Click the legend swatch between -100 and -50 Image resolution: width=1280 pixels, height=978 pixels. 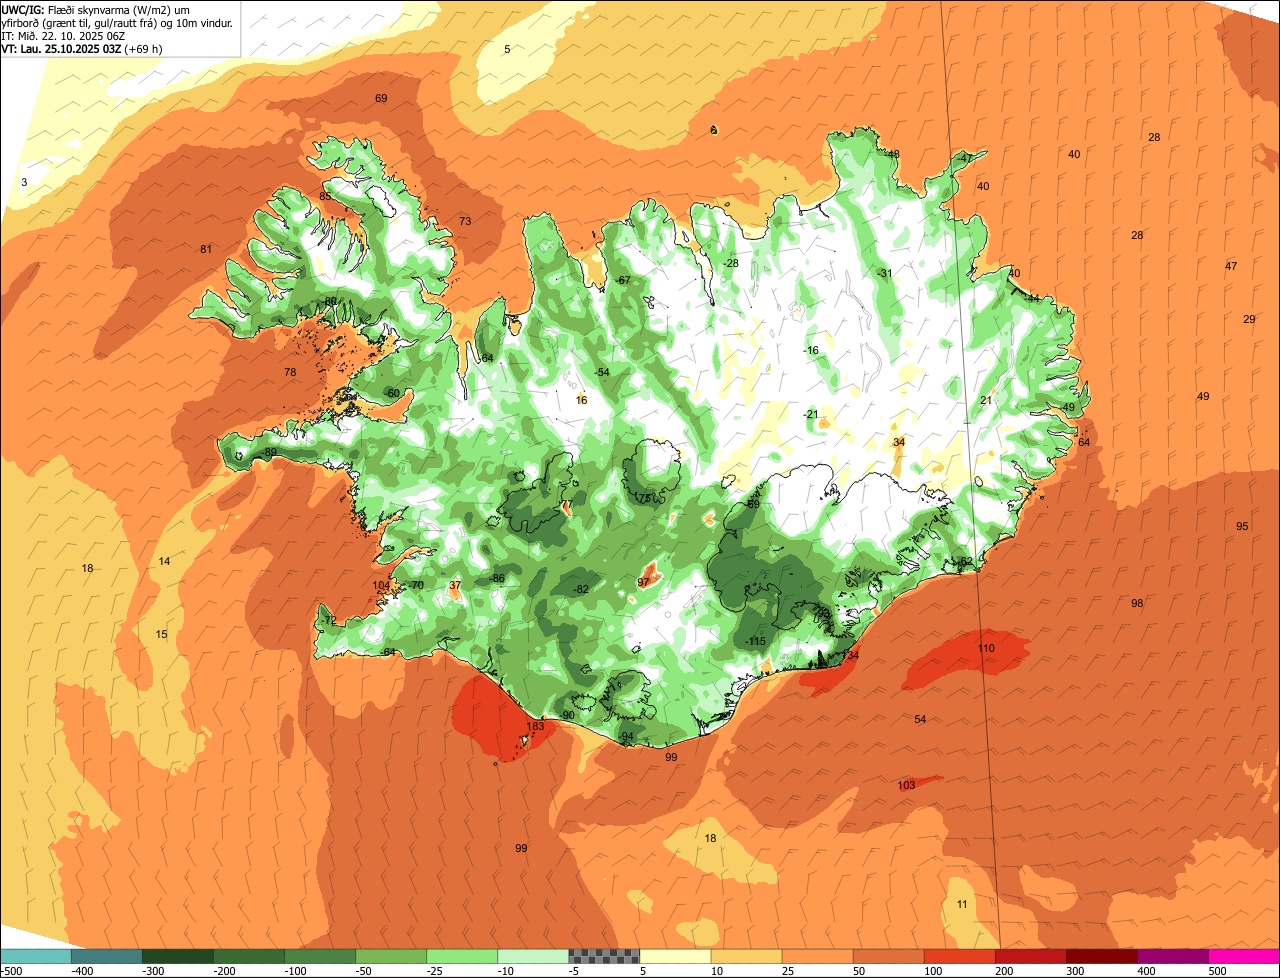(x=319, y=955)
